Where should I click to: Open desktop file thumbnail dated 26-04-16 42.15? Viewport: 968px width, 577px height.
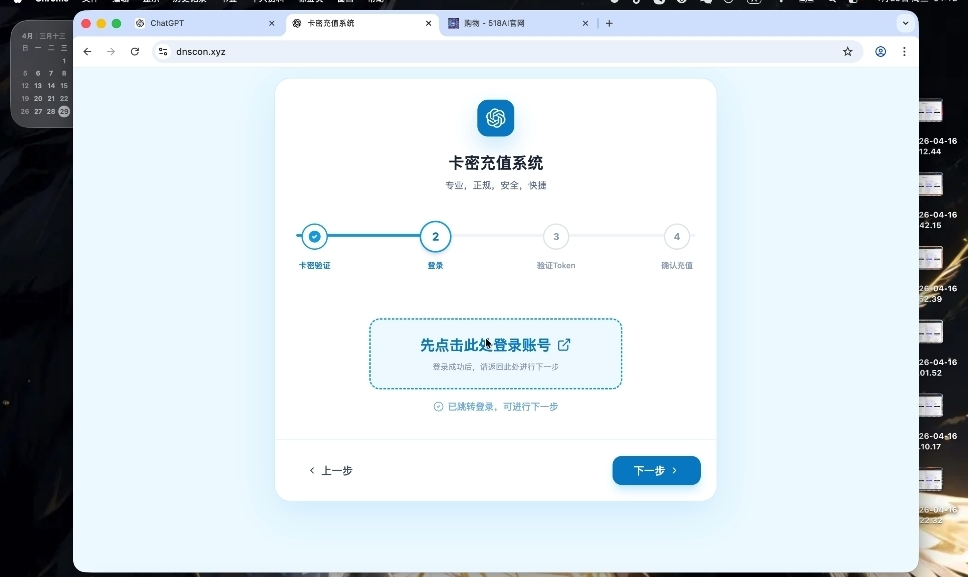(x=930, y=185)
